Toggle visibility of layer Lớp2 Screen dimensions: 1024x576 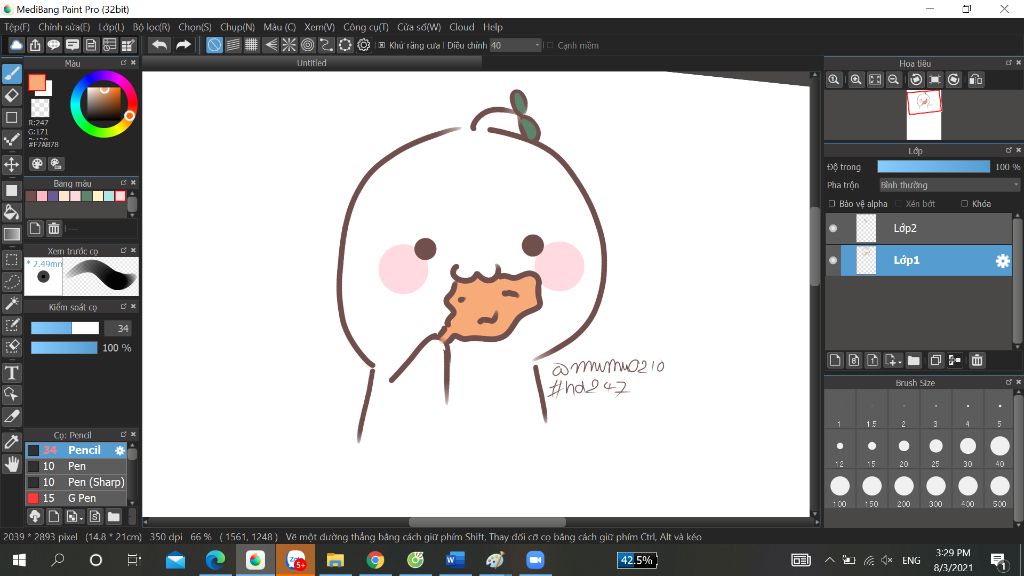tap(833, 228)
